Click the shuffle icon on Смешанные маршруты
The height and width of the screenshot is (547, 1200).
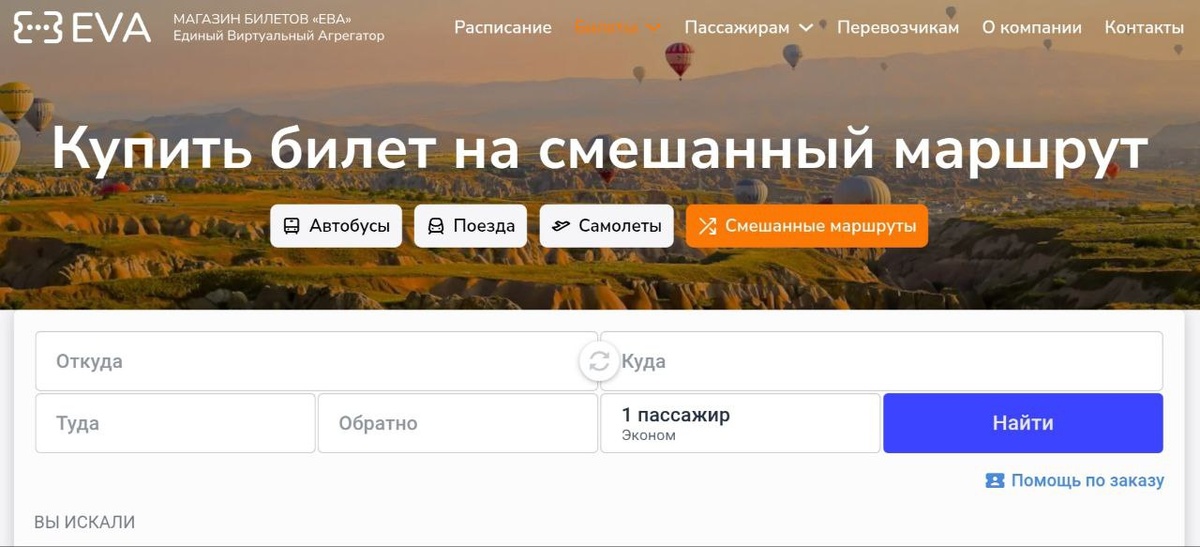[707, 226]
